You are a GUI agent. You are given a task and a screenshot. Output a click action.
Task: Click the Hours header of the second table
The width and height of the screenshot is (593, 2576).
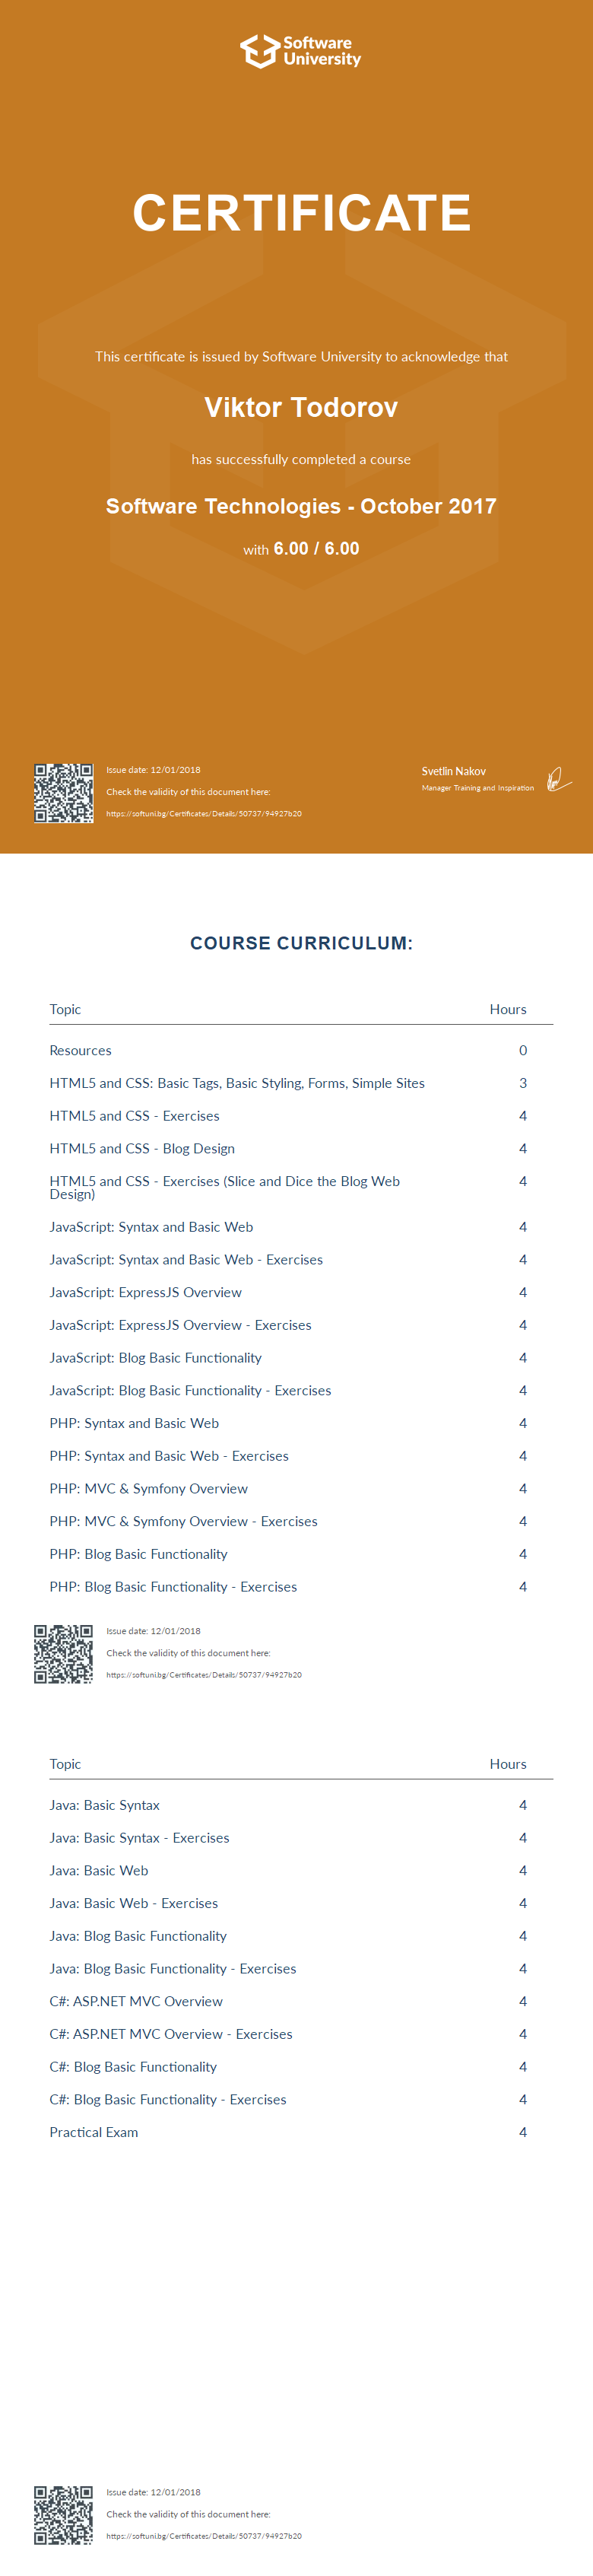(x=508, y=1764)
